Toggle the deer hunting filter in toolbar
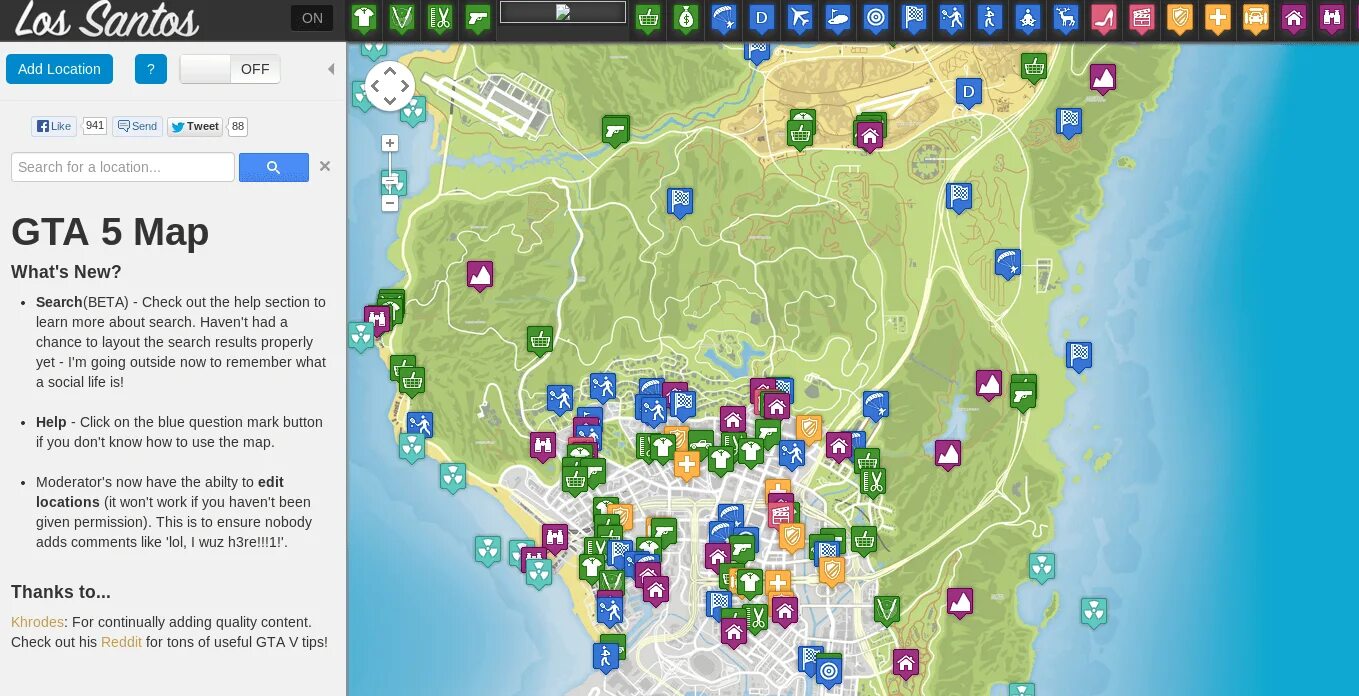Viewport: 1359px width, 696px height. pyautogui.click(x=1066, y=18)
